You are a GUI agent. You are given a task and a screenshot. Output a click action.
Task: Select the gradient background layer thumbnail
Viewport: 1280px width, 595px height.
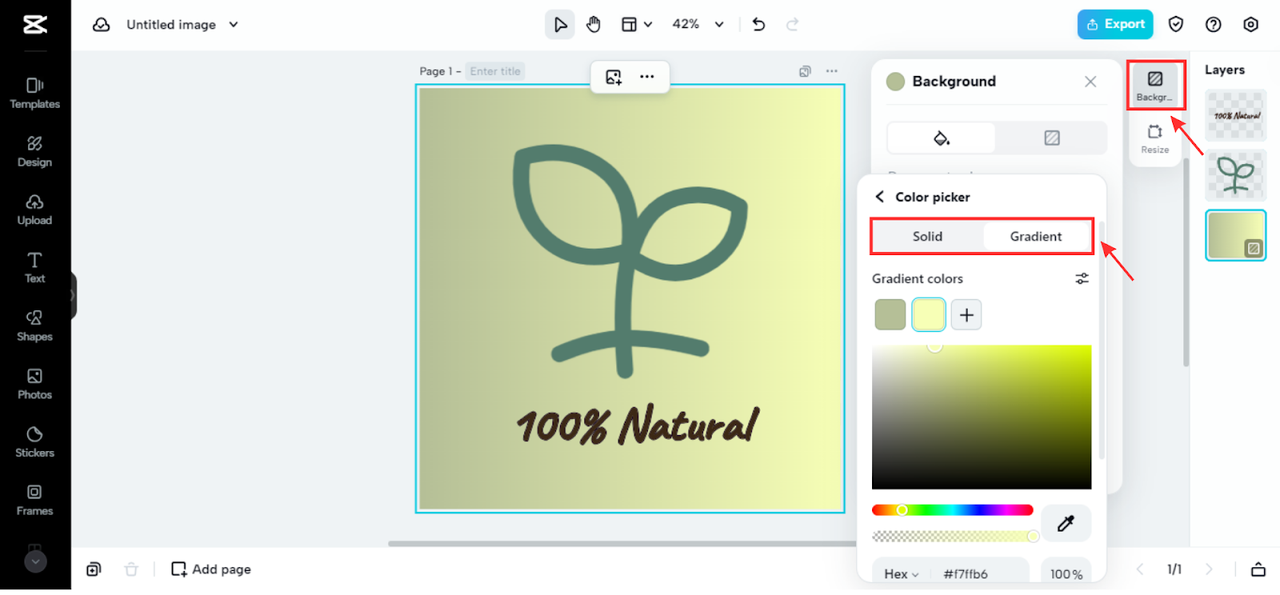[1236, 235]
